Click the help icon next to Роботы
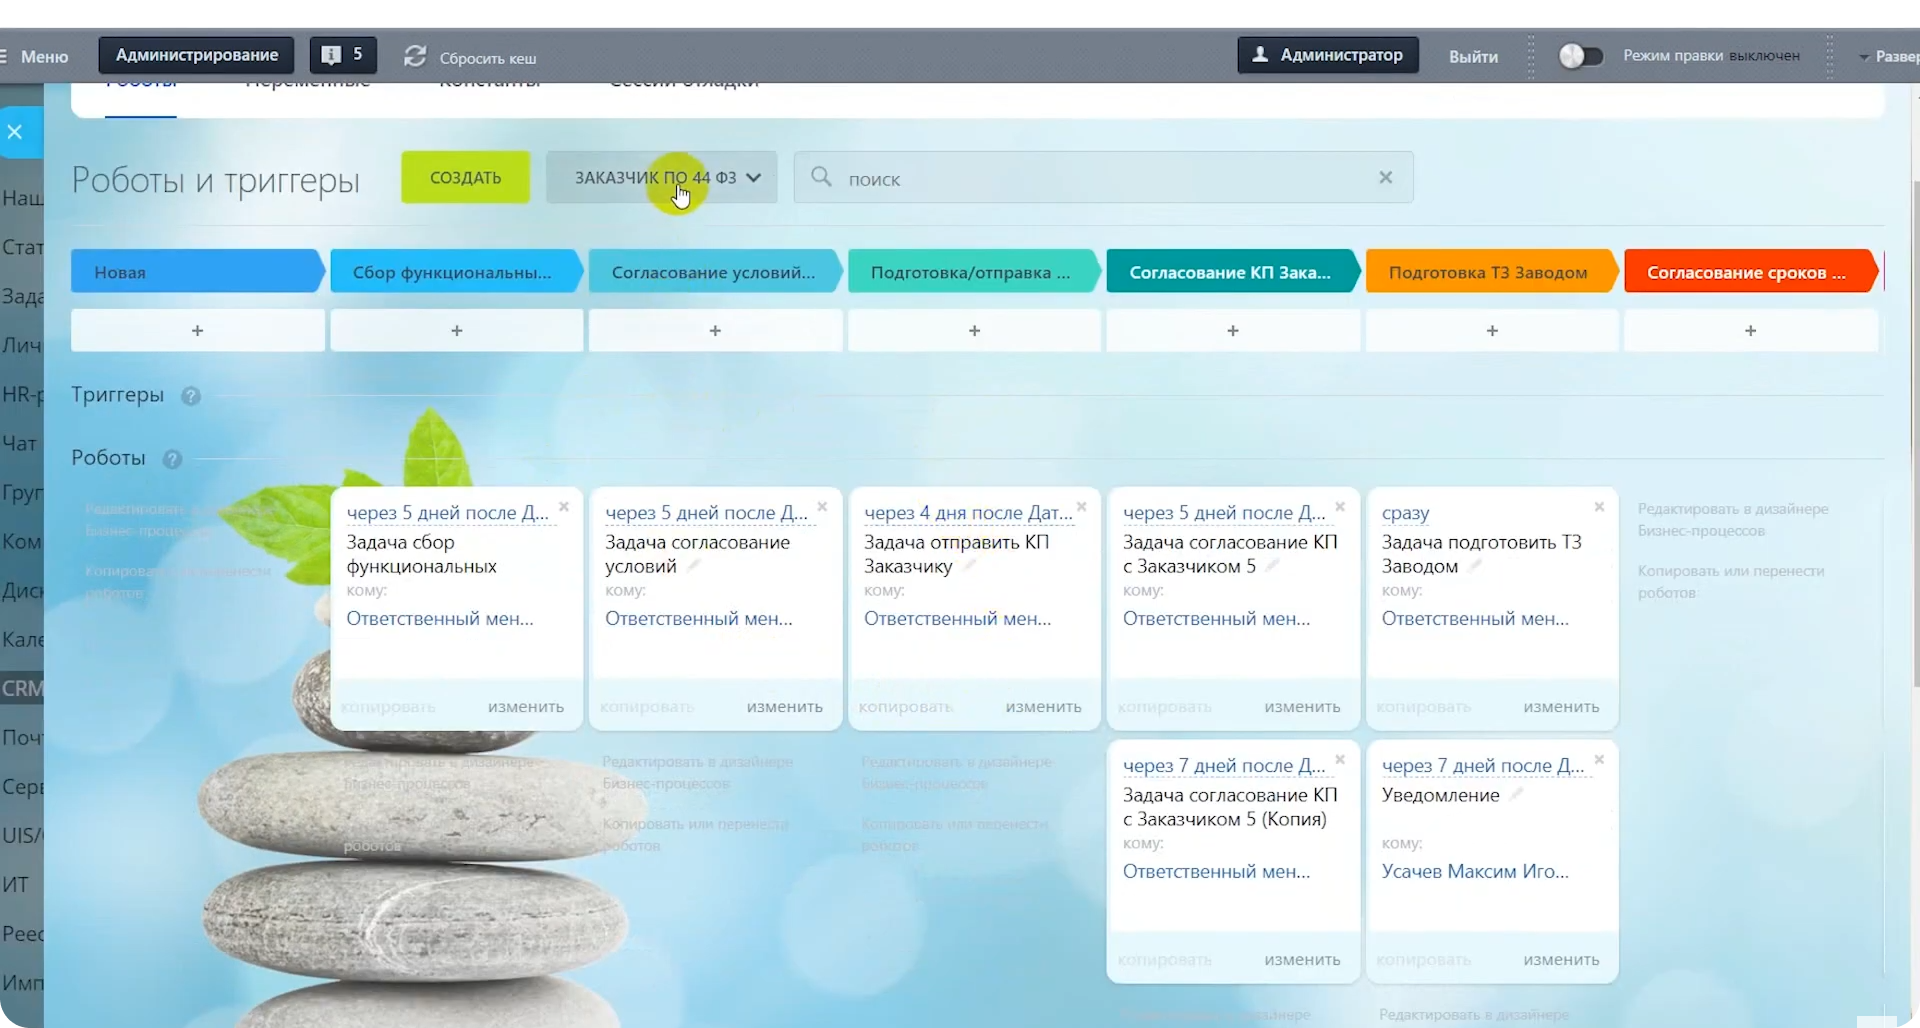1920x1028 pixels. click(x=172, y=459)
